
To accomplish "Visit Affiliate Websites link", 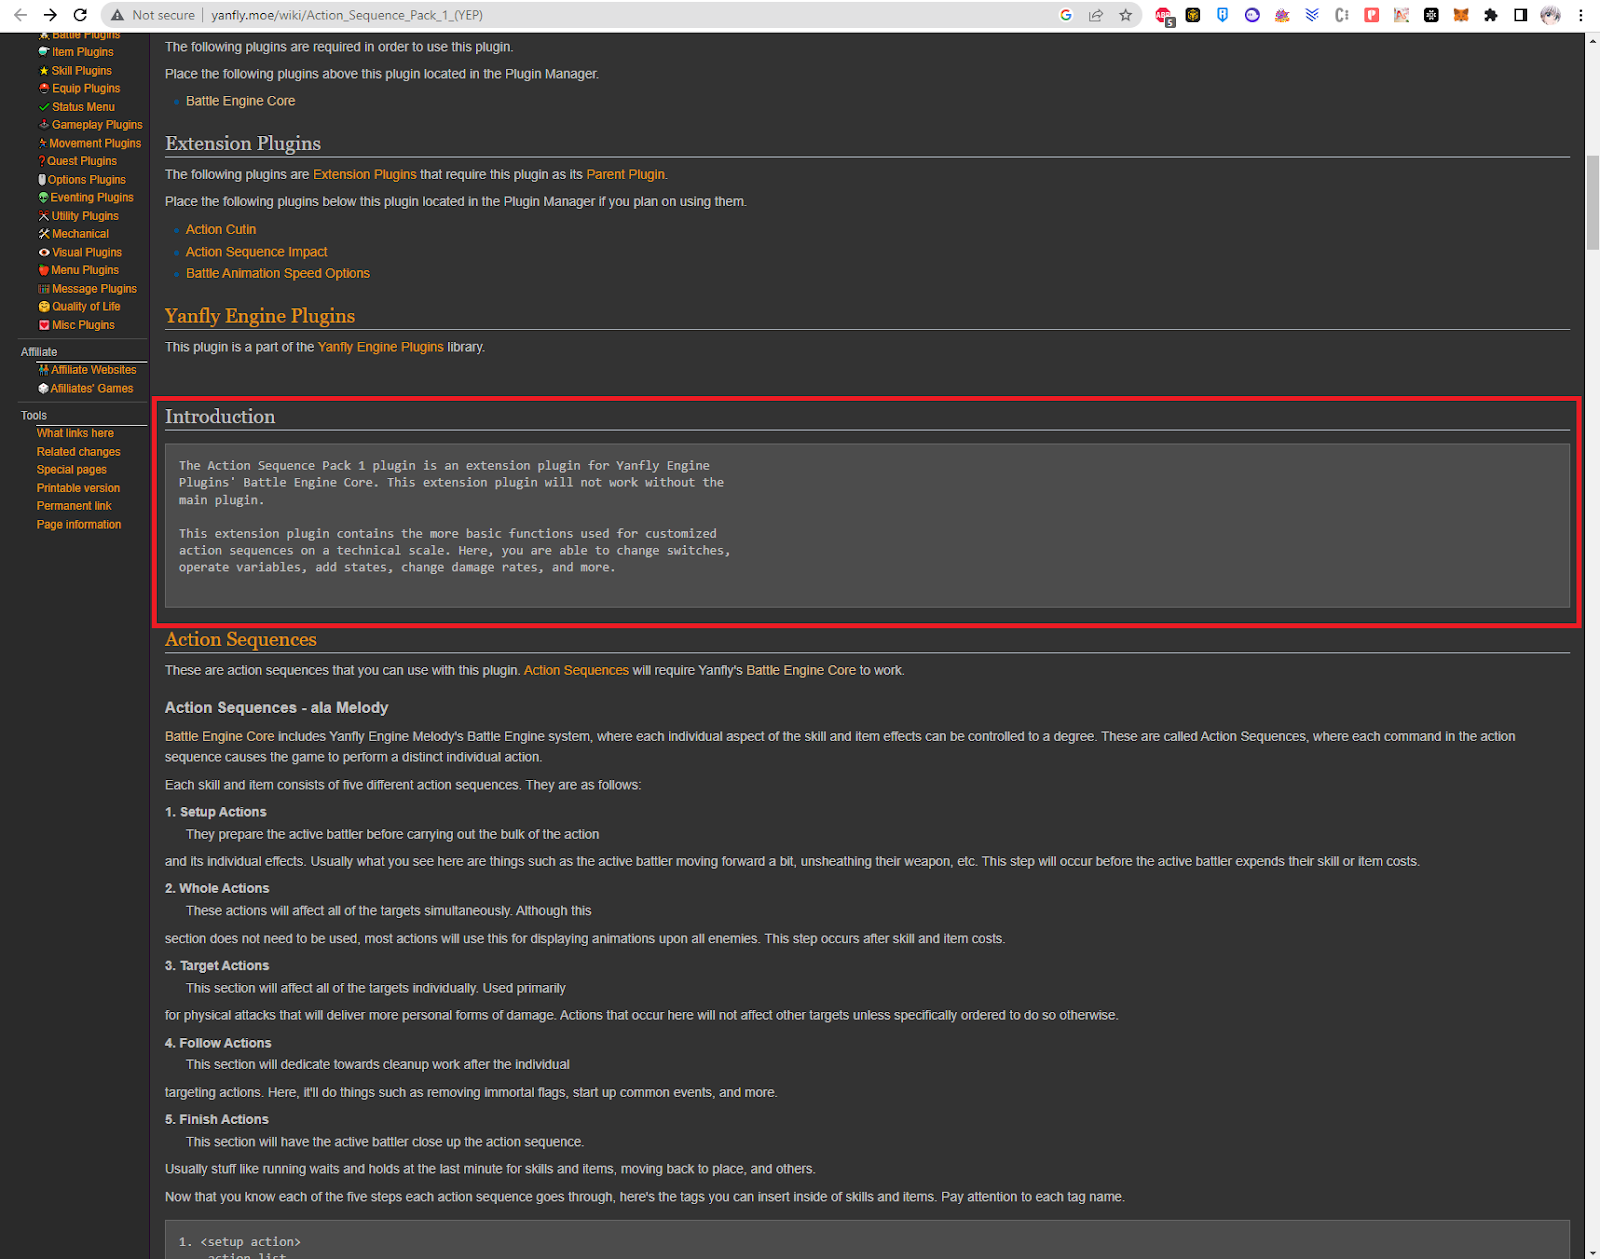I will tap(94, 370).
